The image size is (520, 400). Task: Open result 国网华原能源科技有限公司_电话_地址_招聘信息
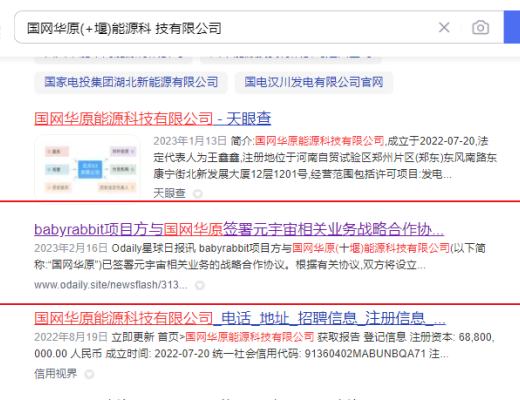pos(240,318)
